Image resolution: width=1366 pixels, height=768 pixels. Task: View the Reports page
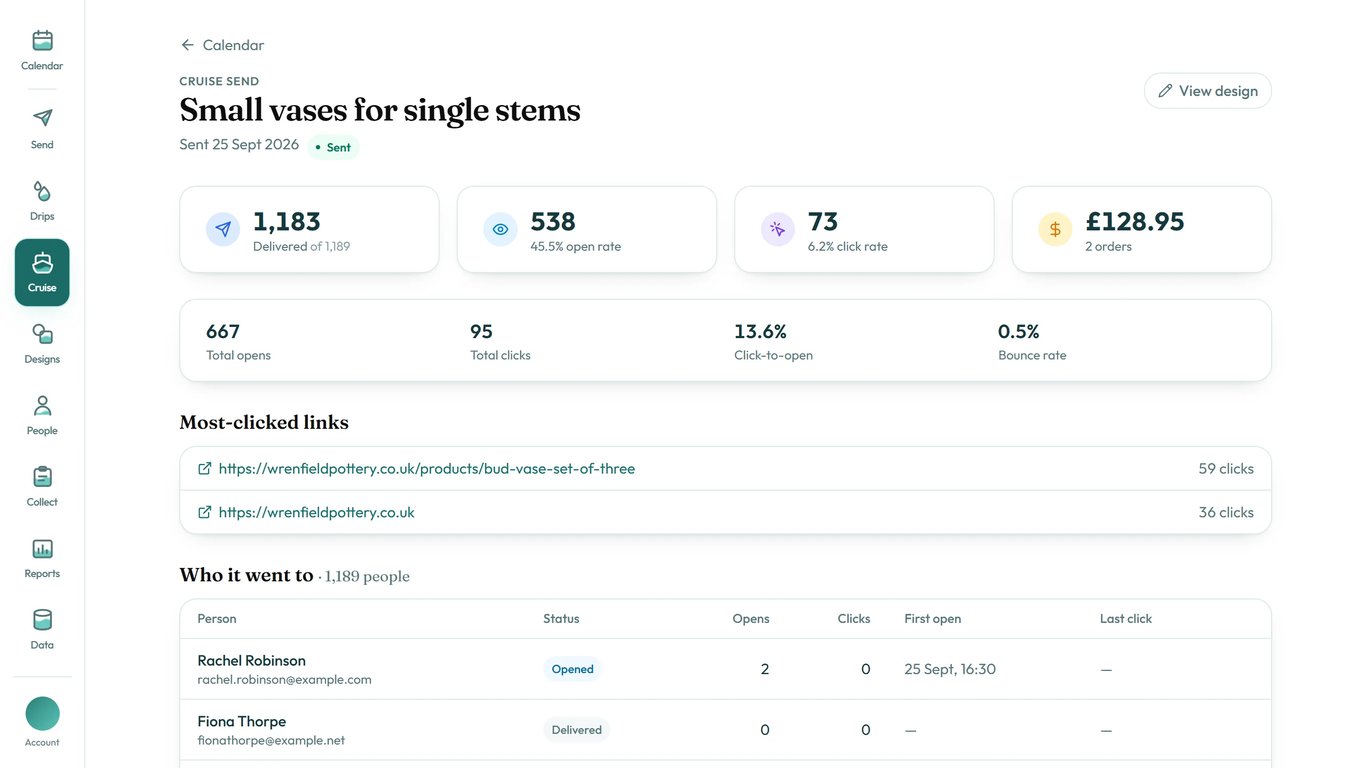click(x=42, y=558)
